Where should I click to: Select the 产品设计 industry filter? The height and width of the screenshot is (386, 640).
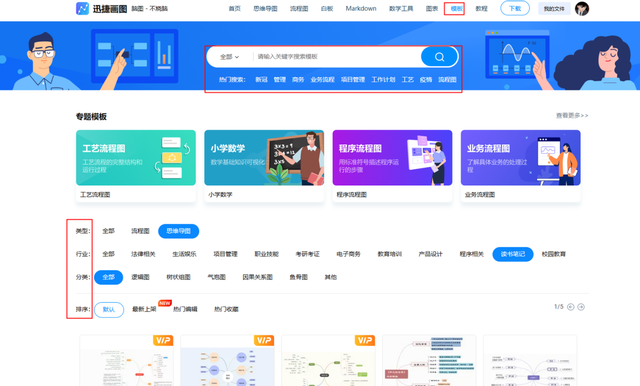431,254
